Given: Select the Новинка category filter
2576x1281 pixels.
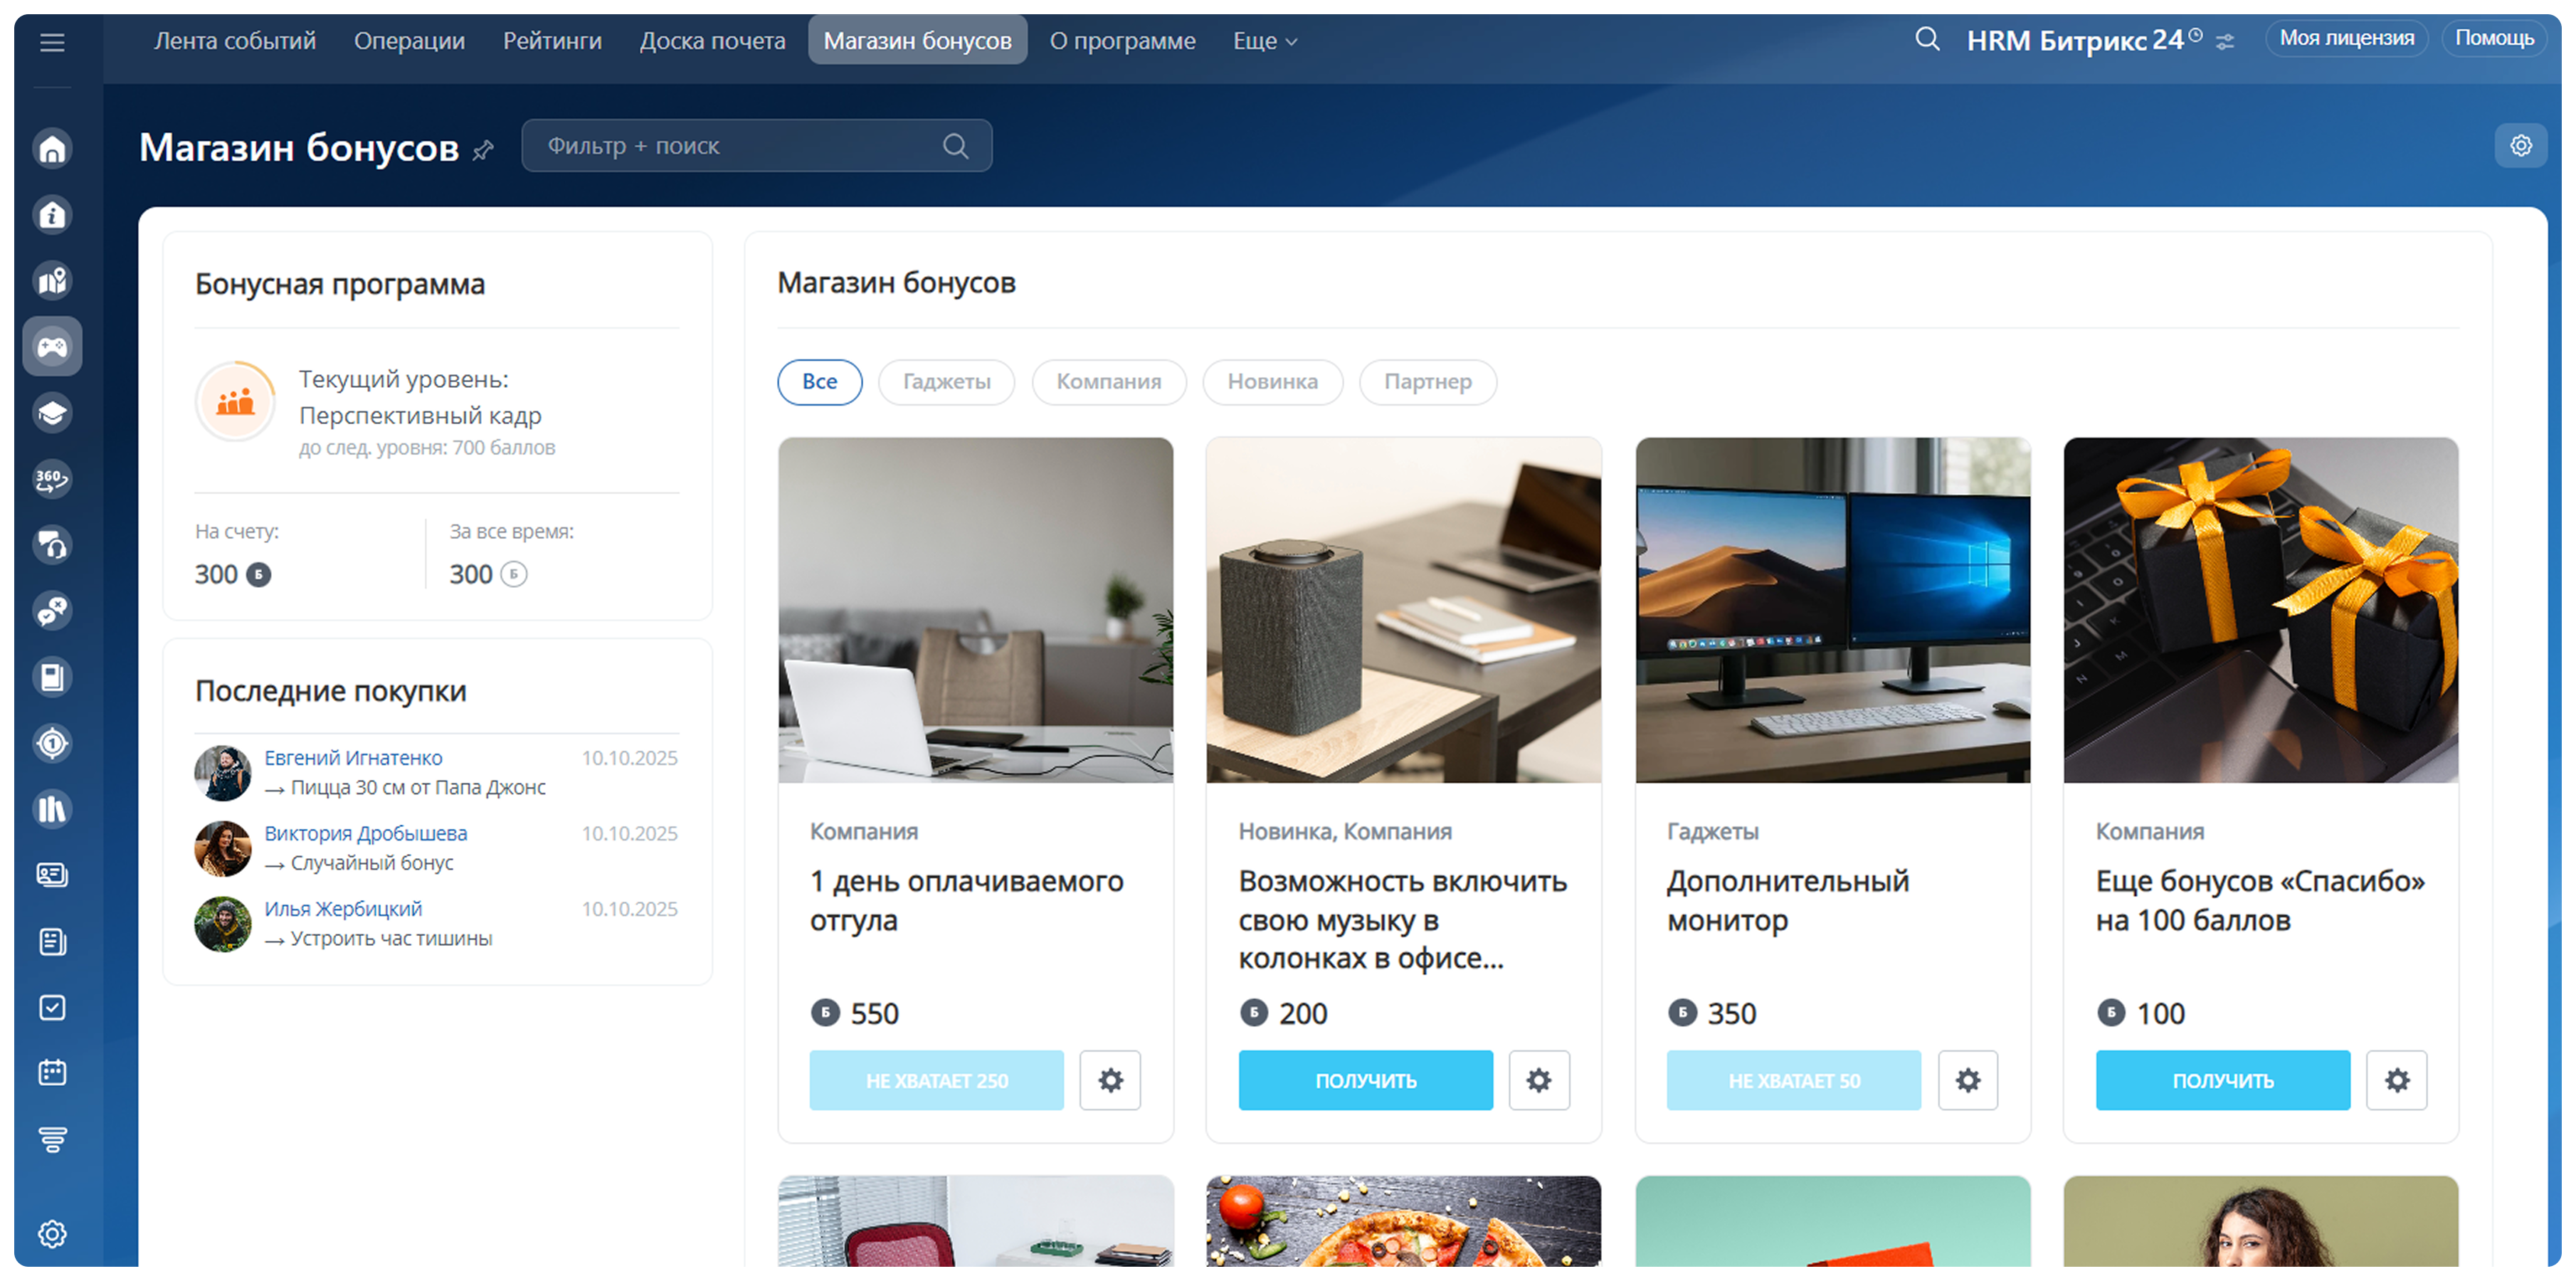Looking at the screenshot, I should pos(1272,382).
